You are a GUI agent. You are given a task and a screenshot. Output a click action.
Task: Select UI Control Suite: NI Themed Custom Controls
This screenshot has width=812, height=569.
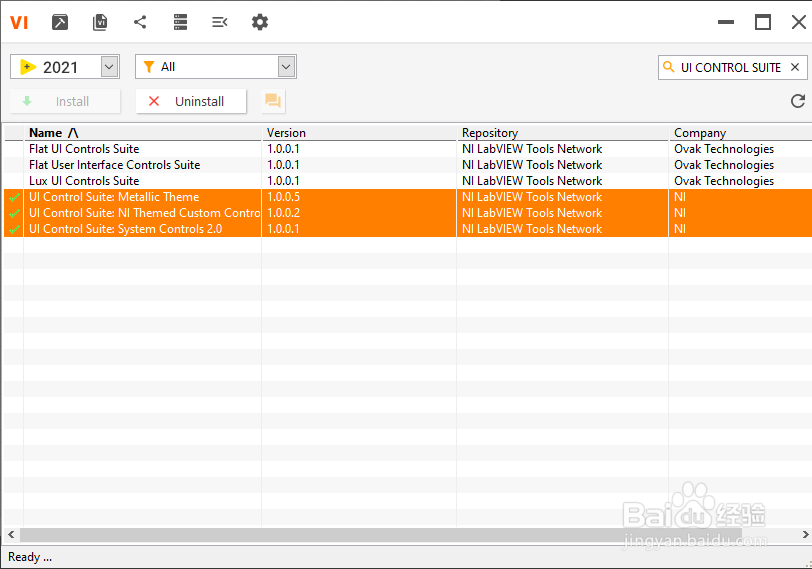408,213
